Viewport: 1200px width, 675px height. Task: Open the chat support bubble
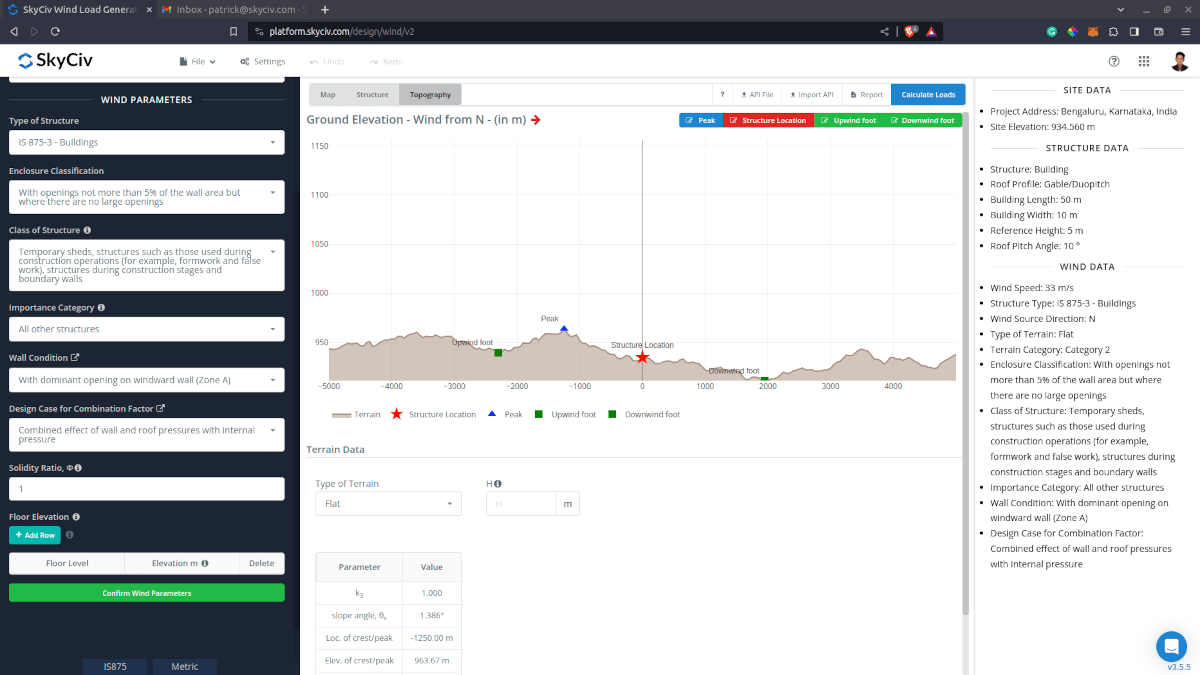(1171, 647)
